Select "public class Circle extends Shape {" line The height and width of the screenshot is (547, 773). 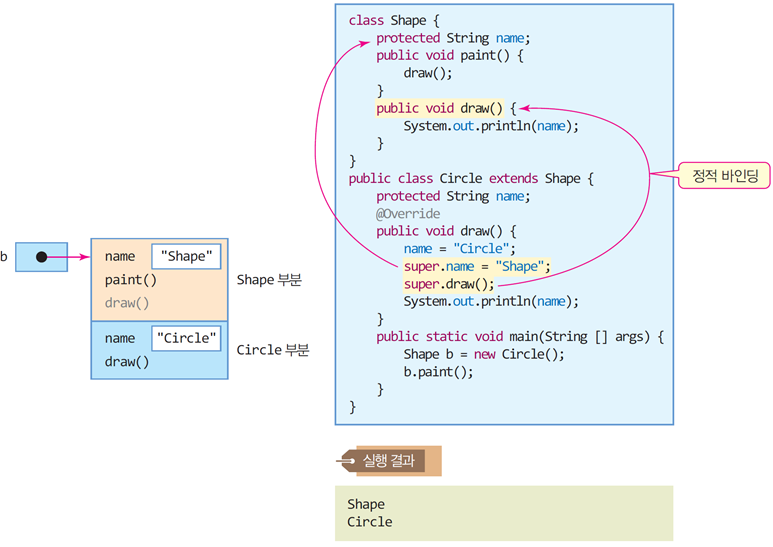(x=471, y=178)
